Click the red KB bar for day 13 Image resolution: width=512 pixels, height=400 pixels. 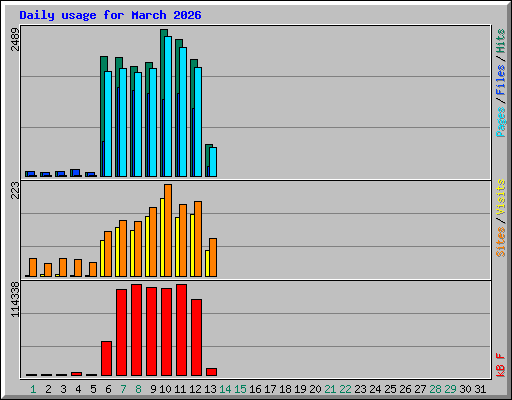pyautogui.click(x=212, y=372)
